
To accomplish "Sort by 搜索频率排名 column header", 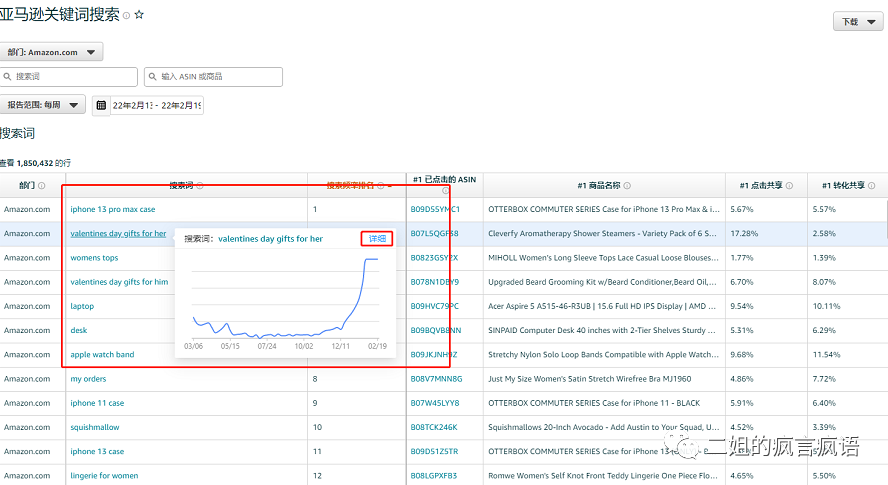I will point(350,185).
